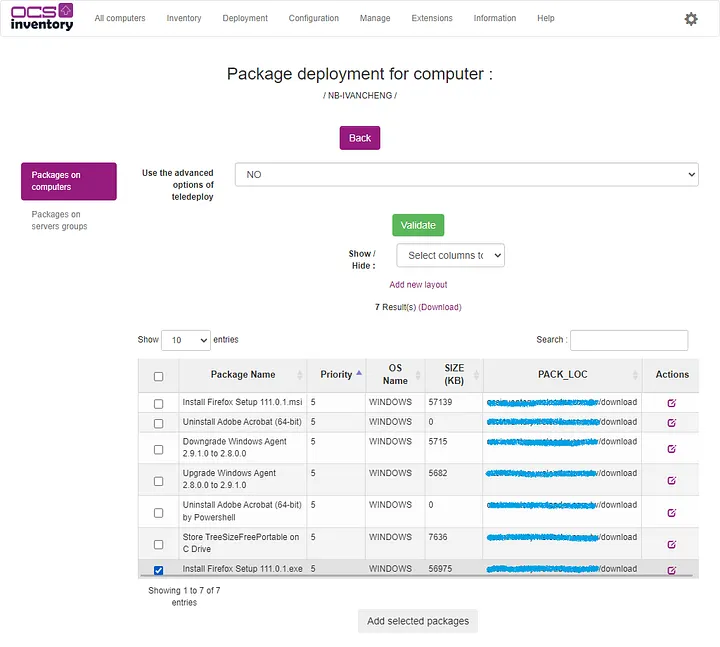Click Add selected packages button
This screenshot has height=647, width=720.
pos(418,621)
